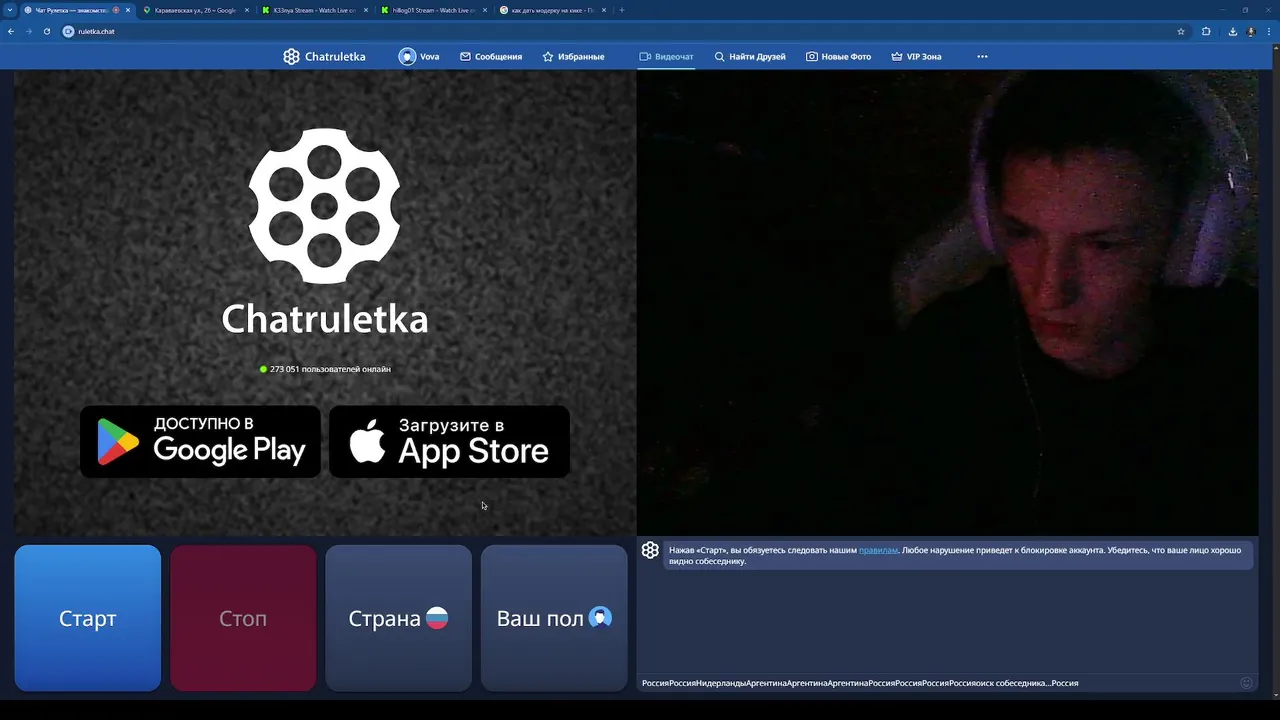
Task: Close the Чат Рулетка tab
Action: click(x=128, y=10)
